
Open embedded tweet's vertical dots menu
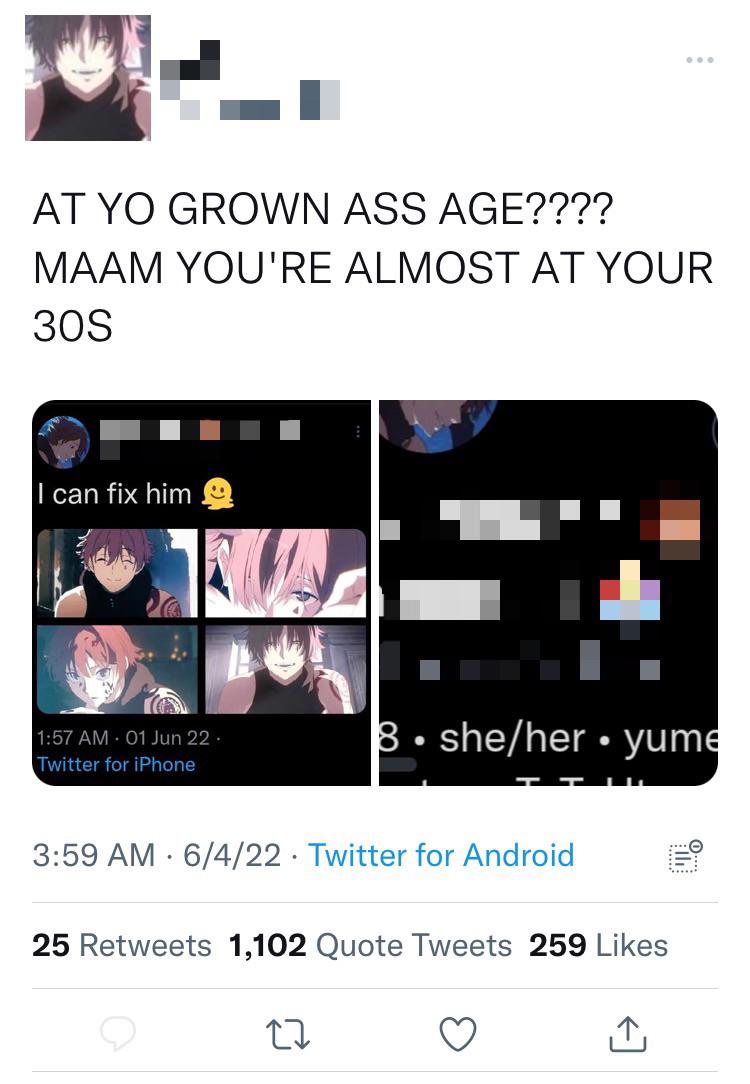[357, 431]
